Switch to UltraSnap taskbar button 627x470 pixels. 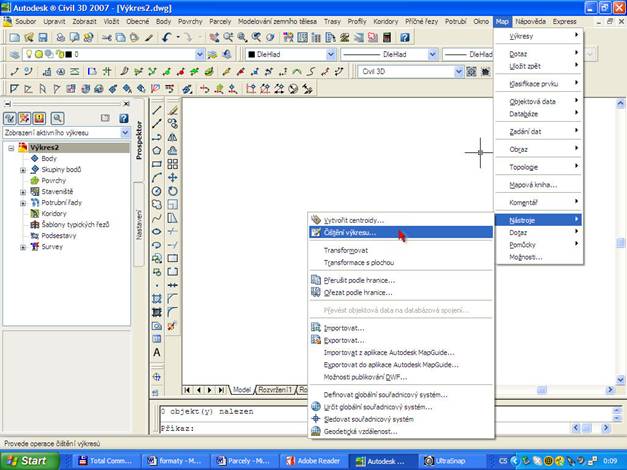tap(451, 461)
